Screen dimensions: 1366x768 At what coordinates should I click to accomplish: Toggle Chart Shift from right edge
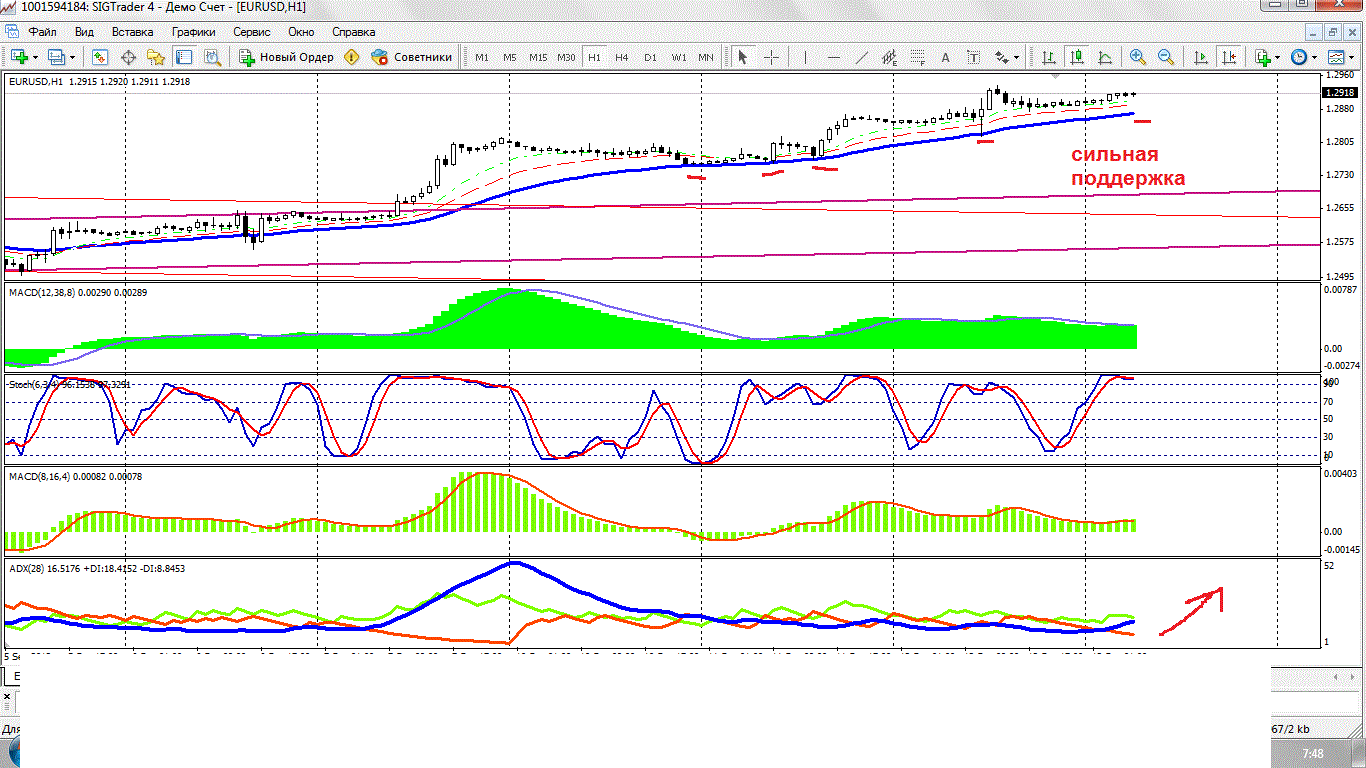[1228, 57]
